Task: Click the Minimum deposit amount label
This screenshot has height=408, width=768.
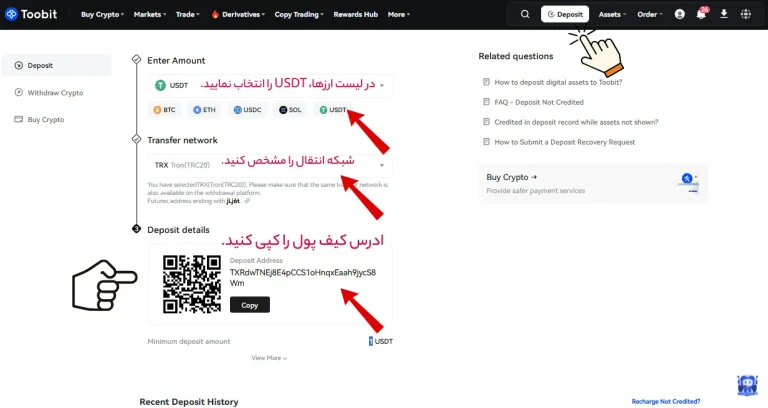Action: (189, 341)
